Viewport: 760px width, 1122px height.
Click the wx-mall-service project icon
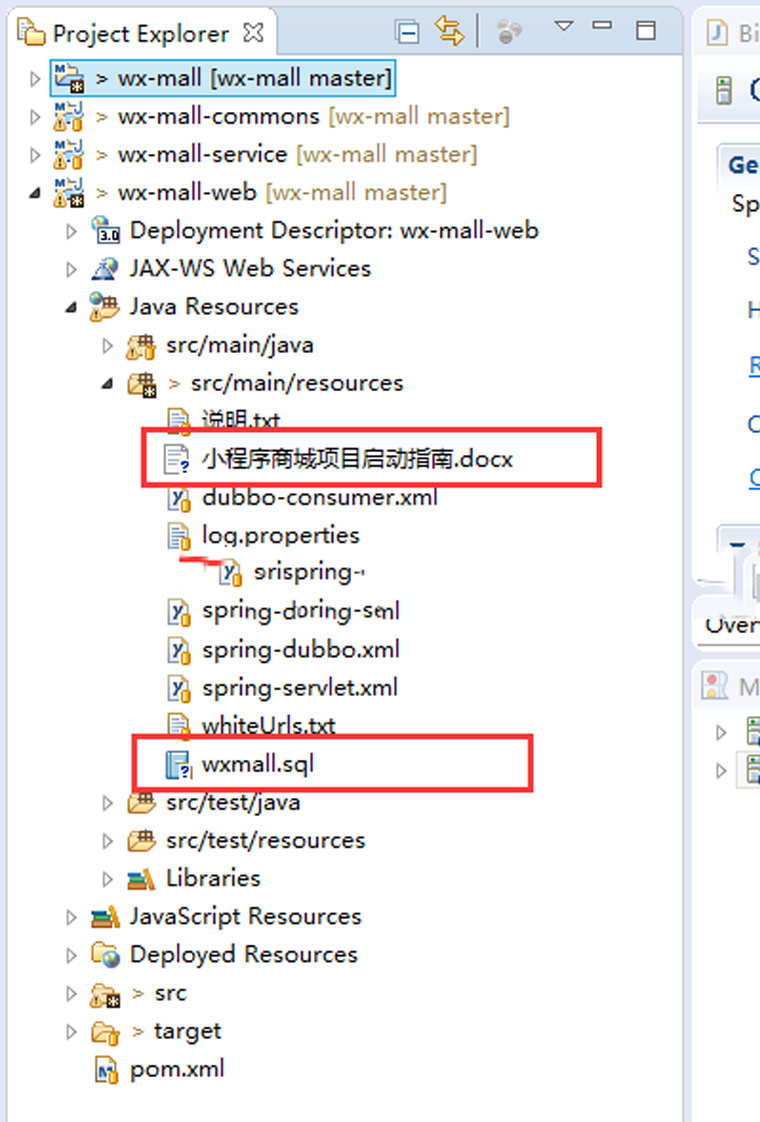click(69, 154)
